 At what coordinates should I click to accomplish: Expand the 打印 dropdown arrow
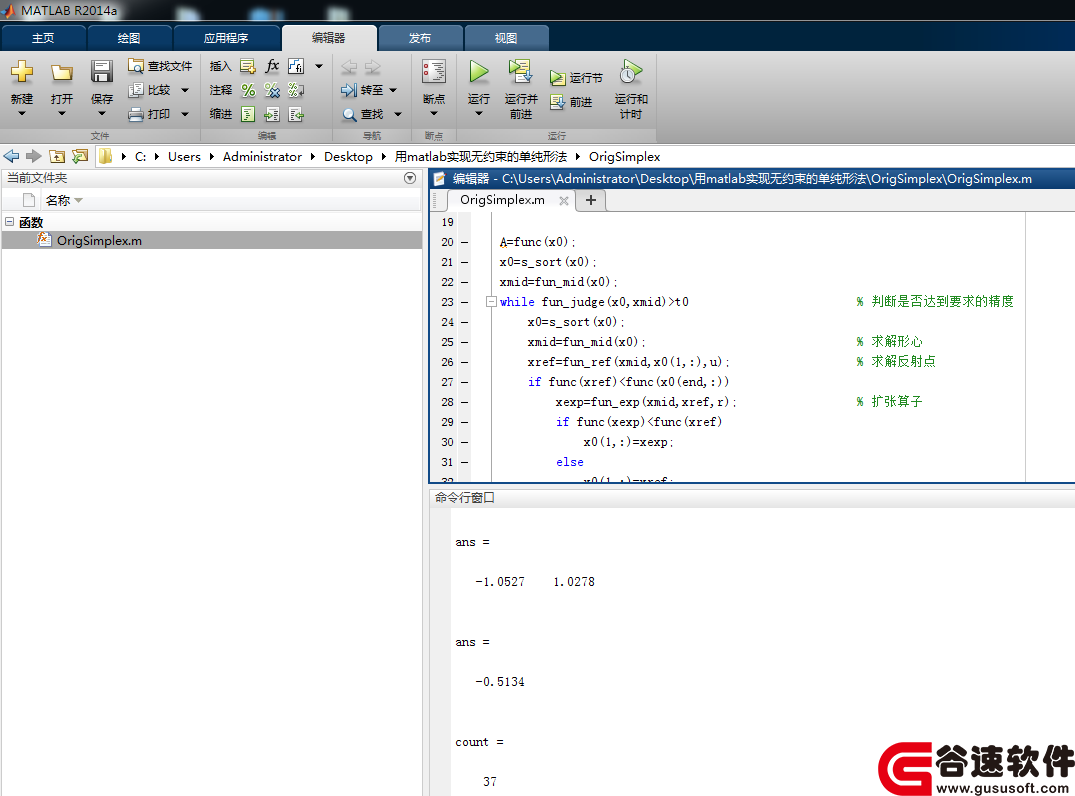click(184, 114)
